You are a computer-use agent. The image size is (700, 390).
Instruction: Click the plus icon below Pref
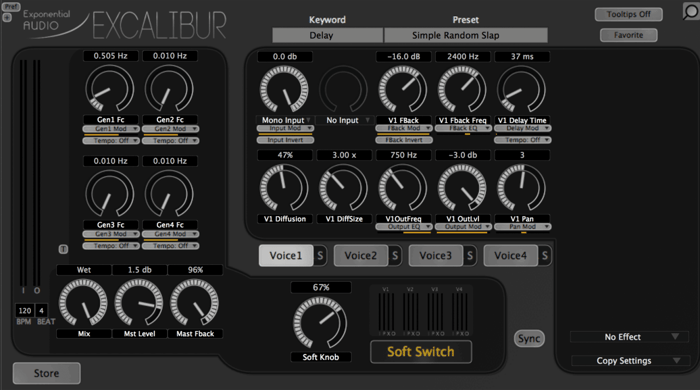click(7, 18)
